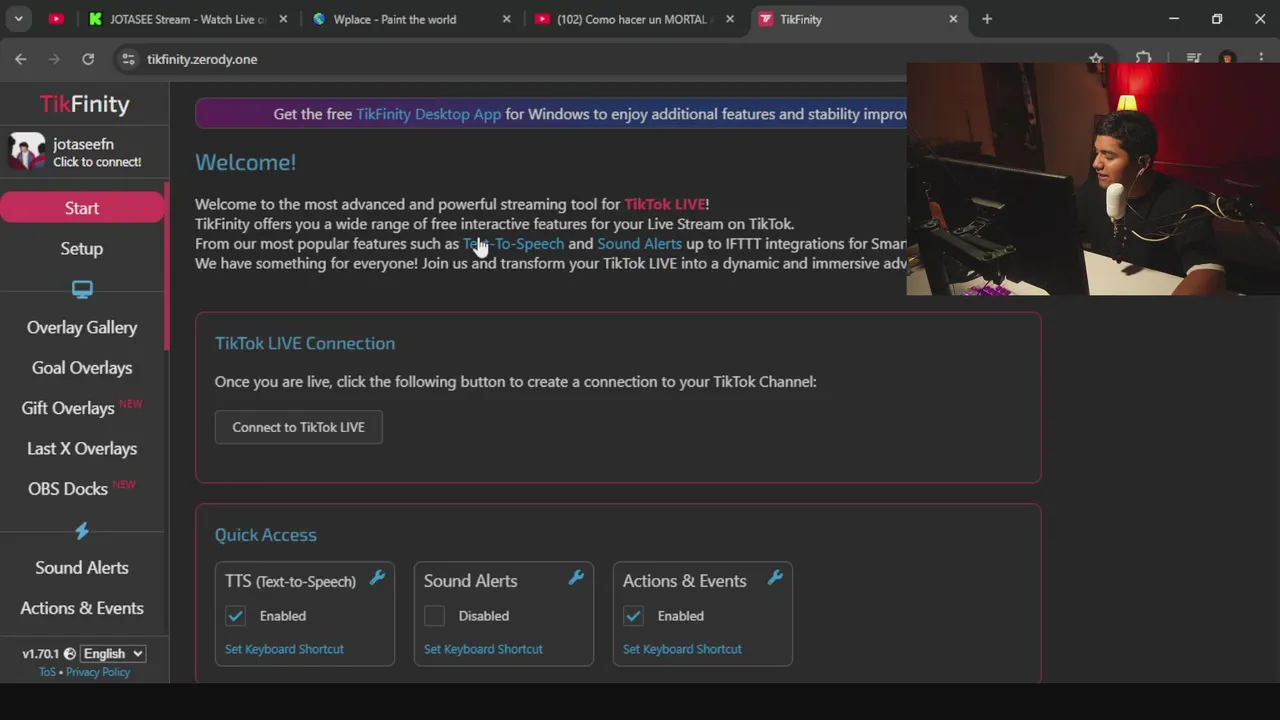1280x720 pixels.
Task: Click the webcam overlay thumbnail
Action: [1093, 179]
